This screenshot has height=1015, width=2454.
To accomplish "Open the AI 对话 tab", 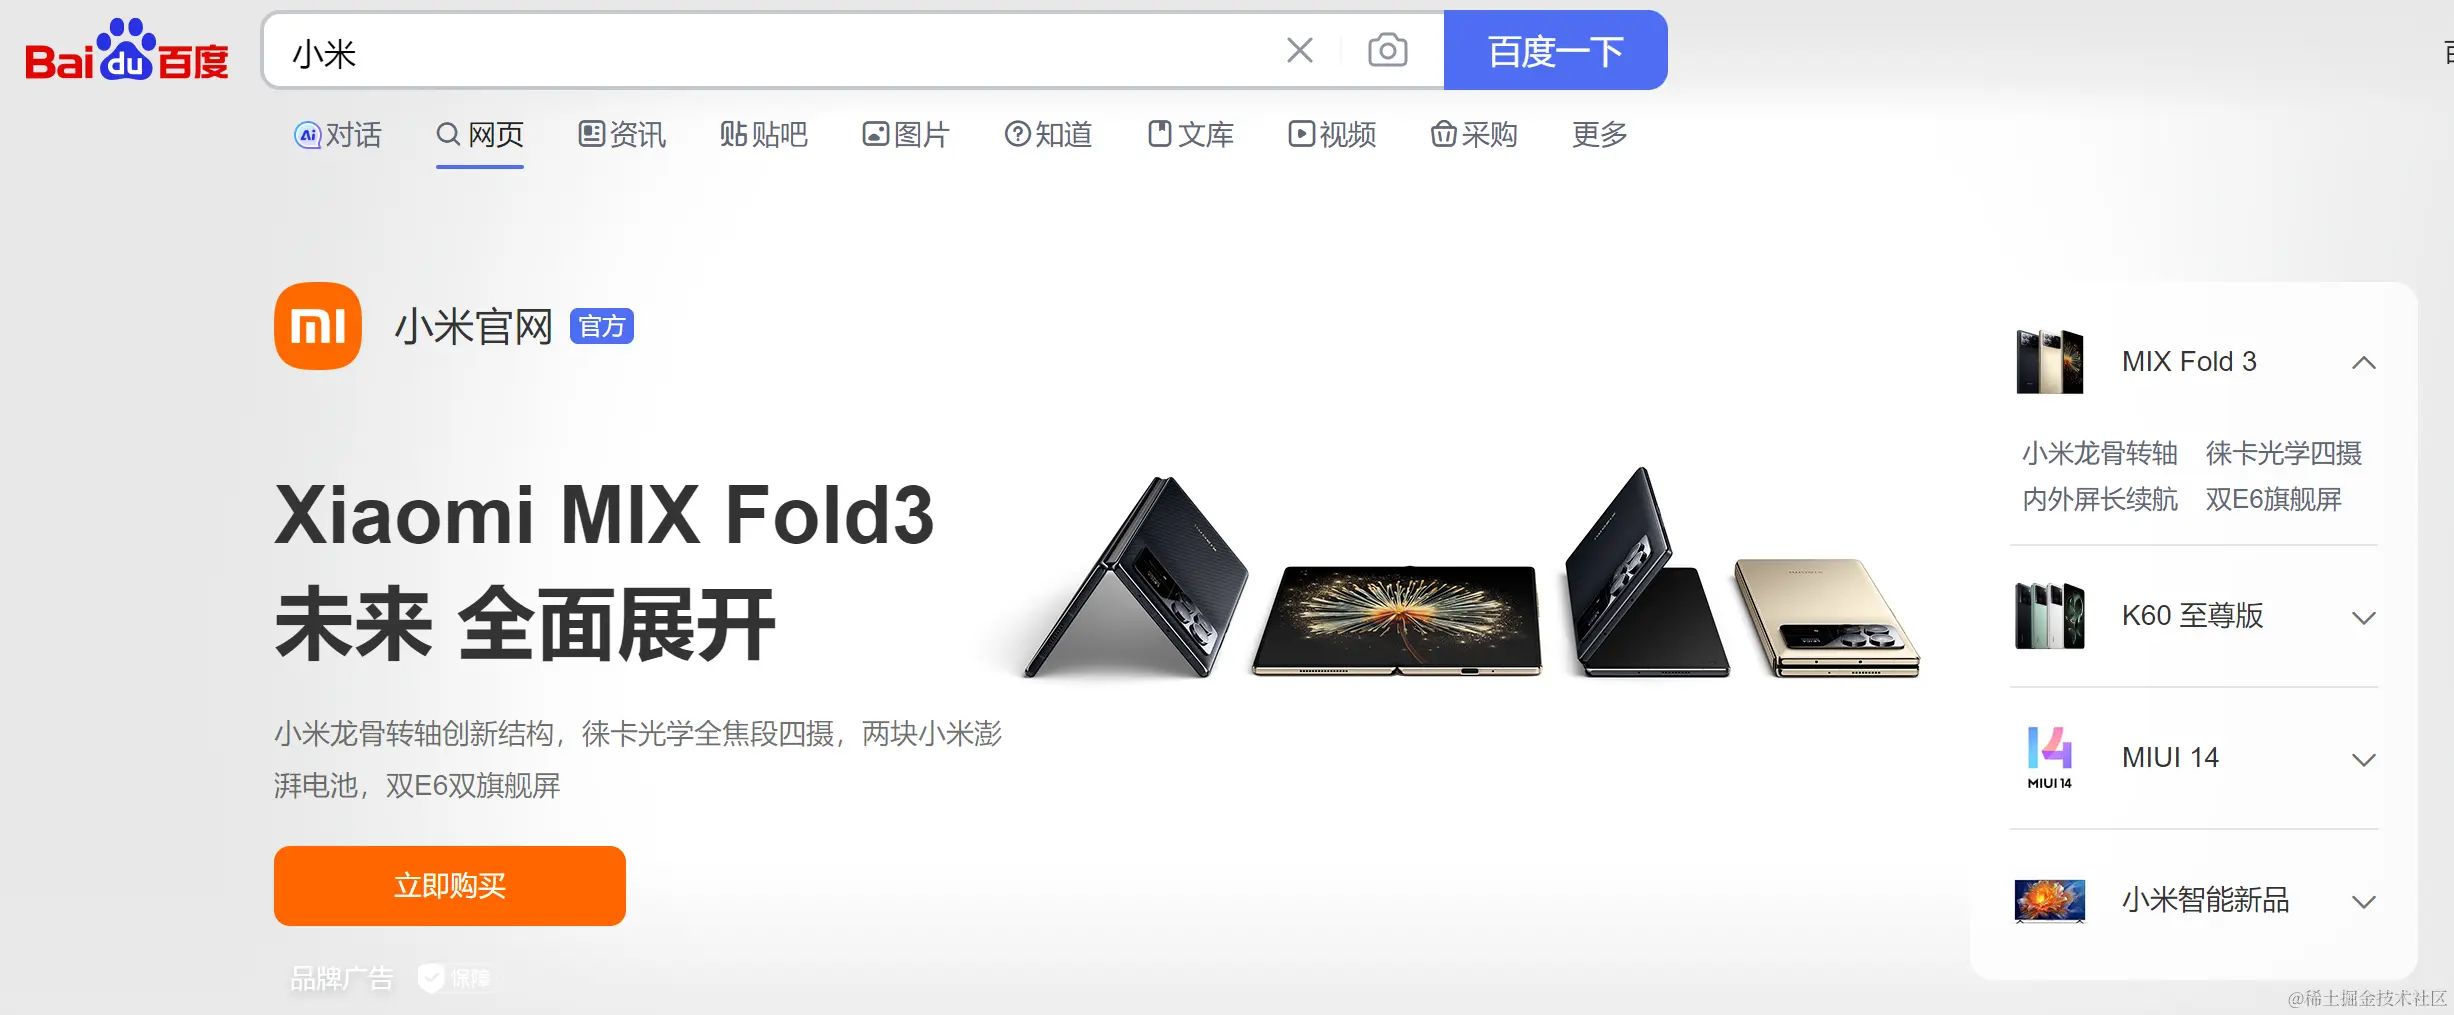I will [x=338, y=134].
